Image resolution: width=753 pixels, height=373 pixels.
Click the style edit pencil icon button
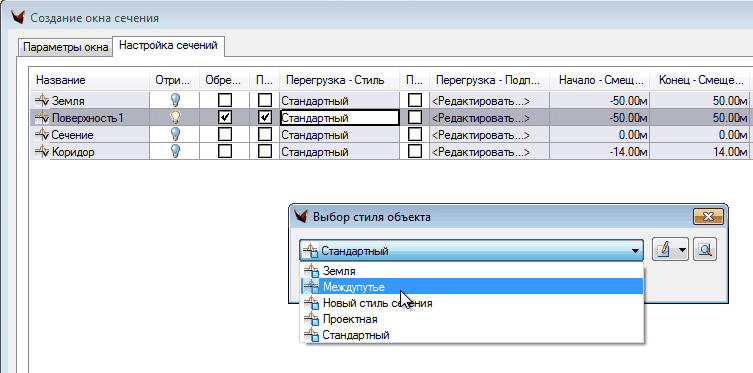point(663,250)
